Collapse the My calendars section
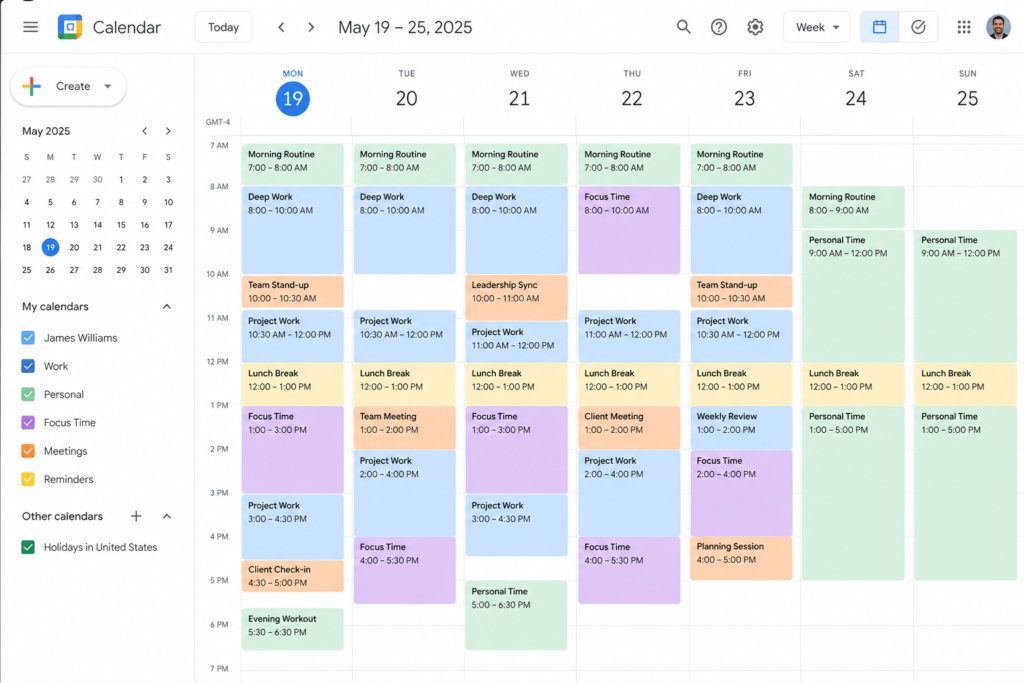Screen dimensions: 1024x683 167,307
